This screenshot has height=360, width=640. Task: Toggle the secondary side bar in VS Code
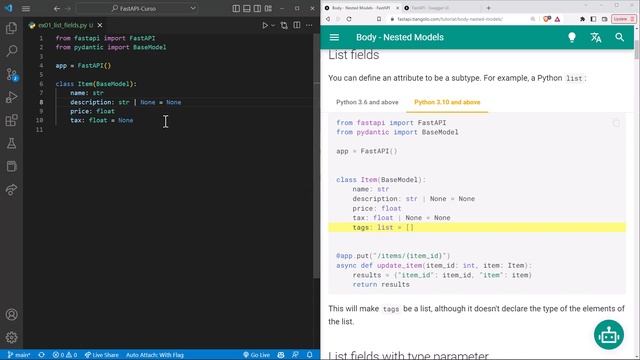[x=257, y=9]
